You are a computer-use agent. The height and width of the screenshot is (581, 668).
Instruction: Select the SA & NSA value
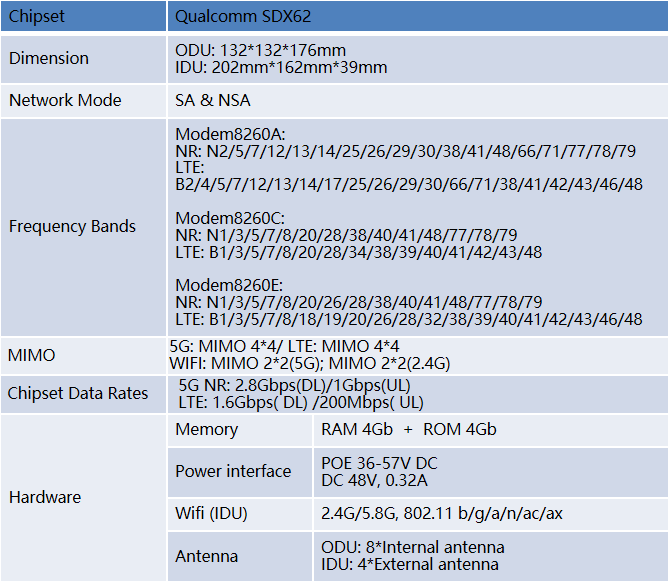[x=213, y=100]
